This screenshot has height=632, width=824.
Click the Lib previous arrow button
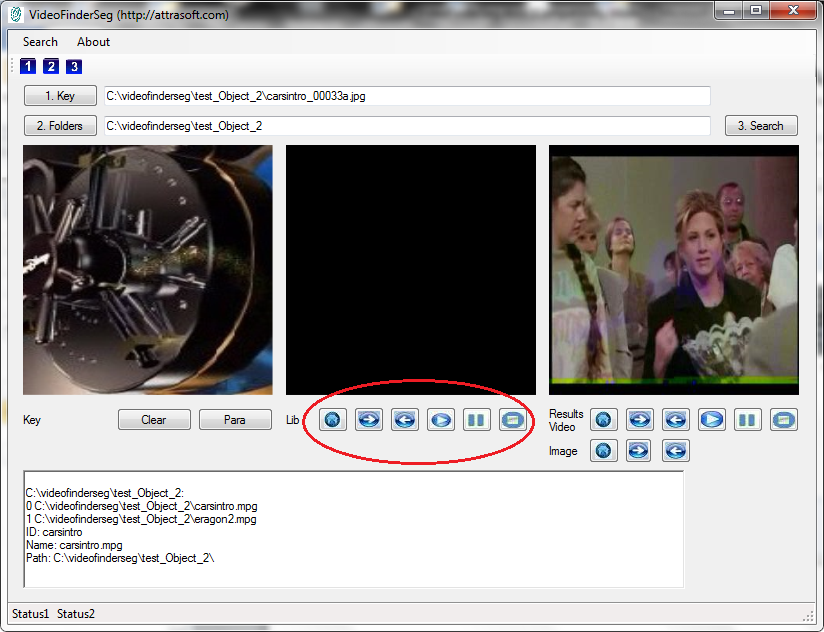coord(405,420)
